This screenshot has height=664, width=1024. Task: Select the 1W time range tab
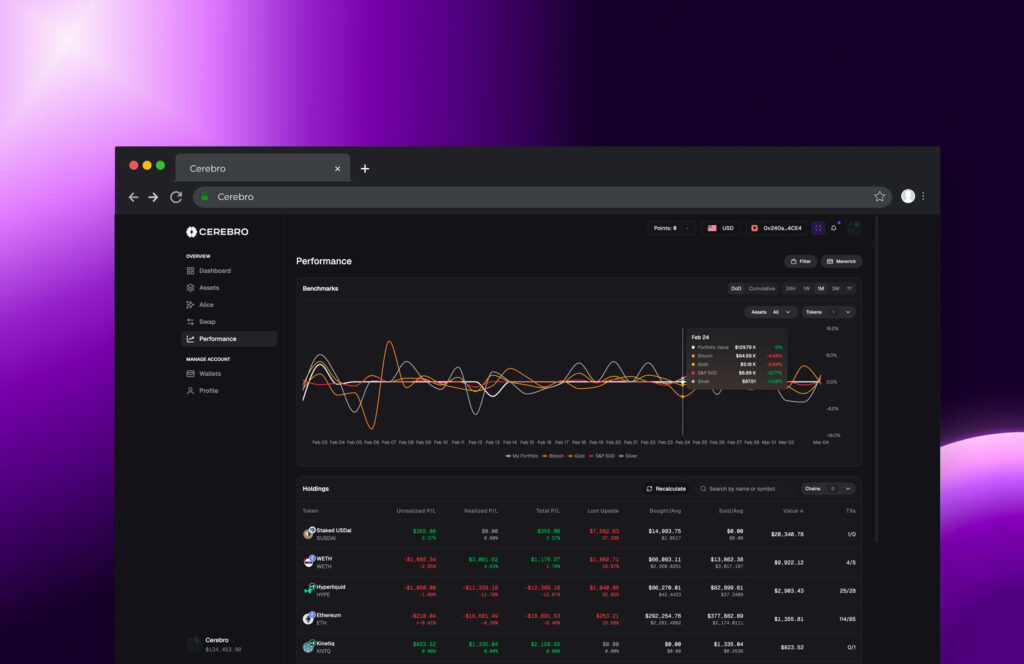pos(806,289)
